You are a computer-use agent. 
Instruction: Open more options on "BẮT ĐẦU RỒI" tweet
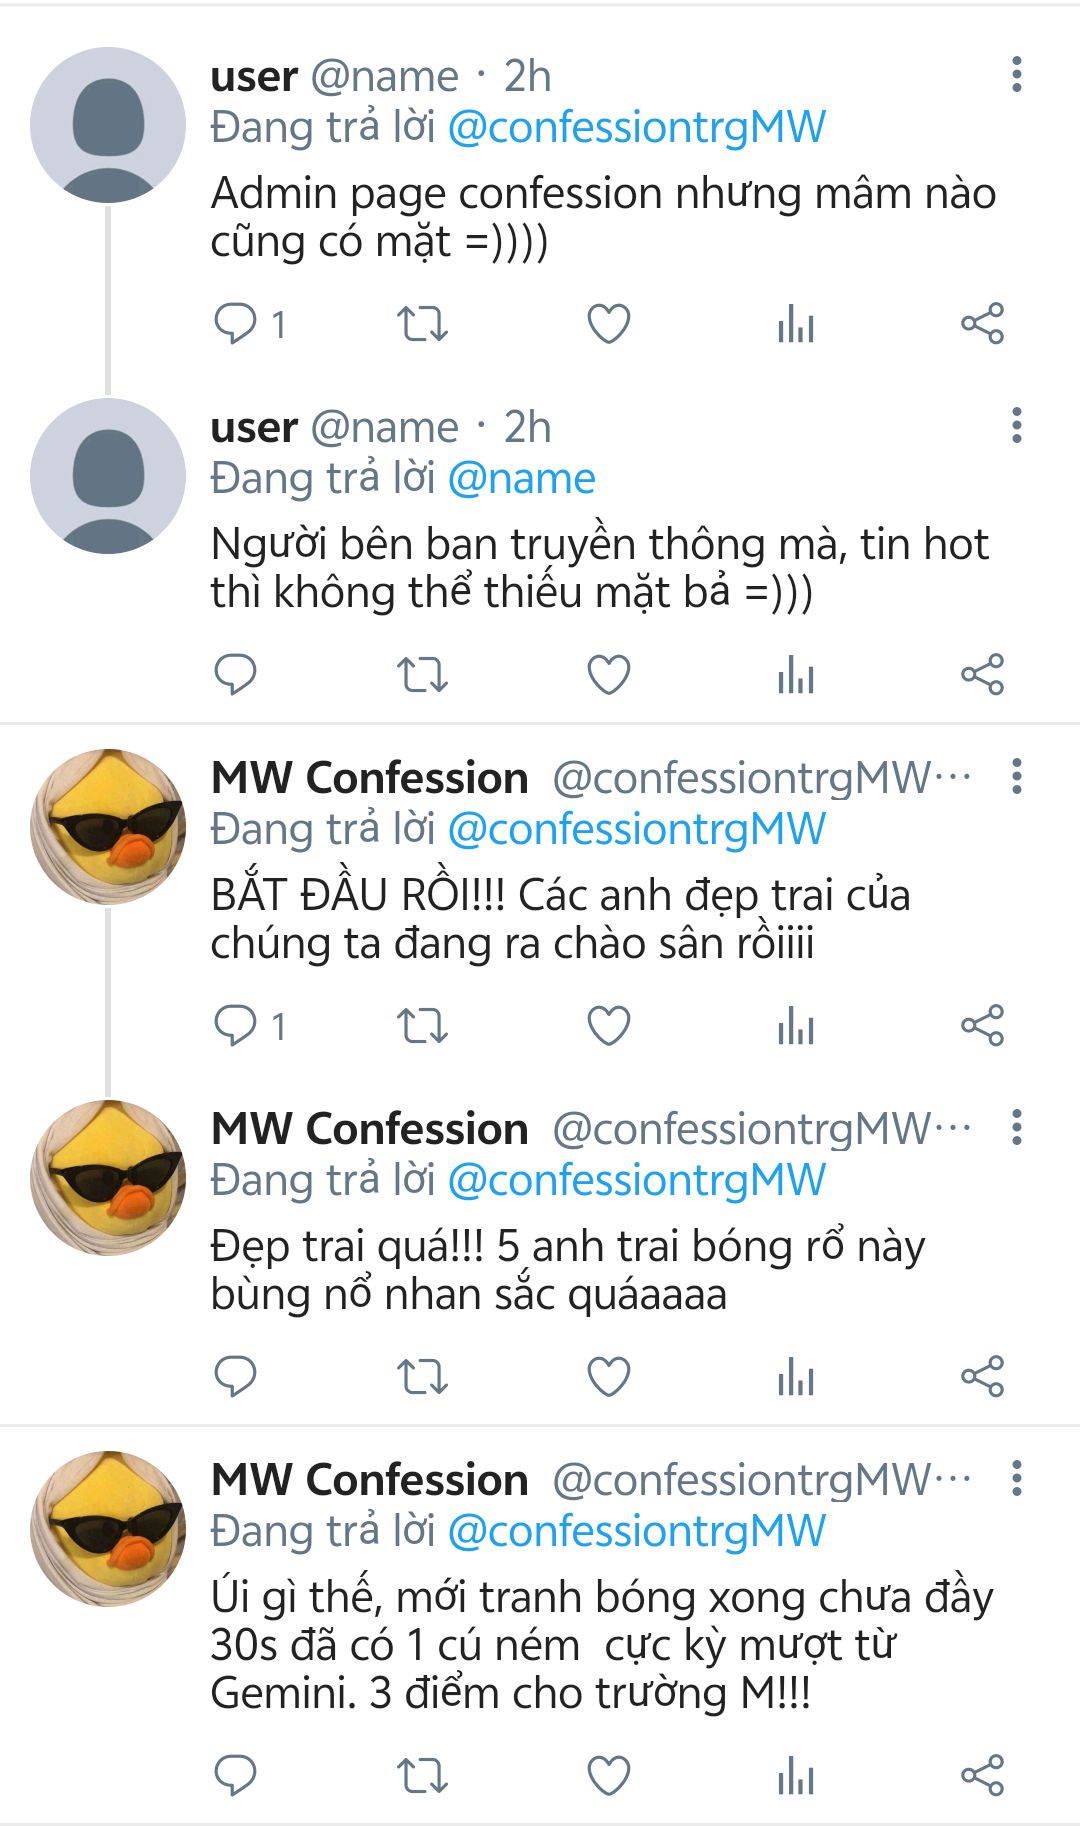(1016, 777)
